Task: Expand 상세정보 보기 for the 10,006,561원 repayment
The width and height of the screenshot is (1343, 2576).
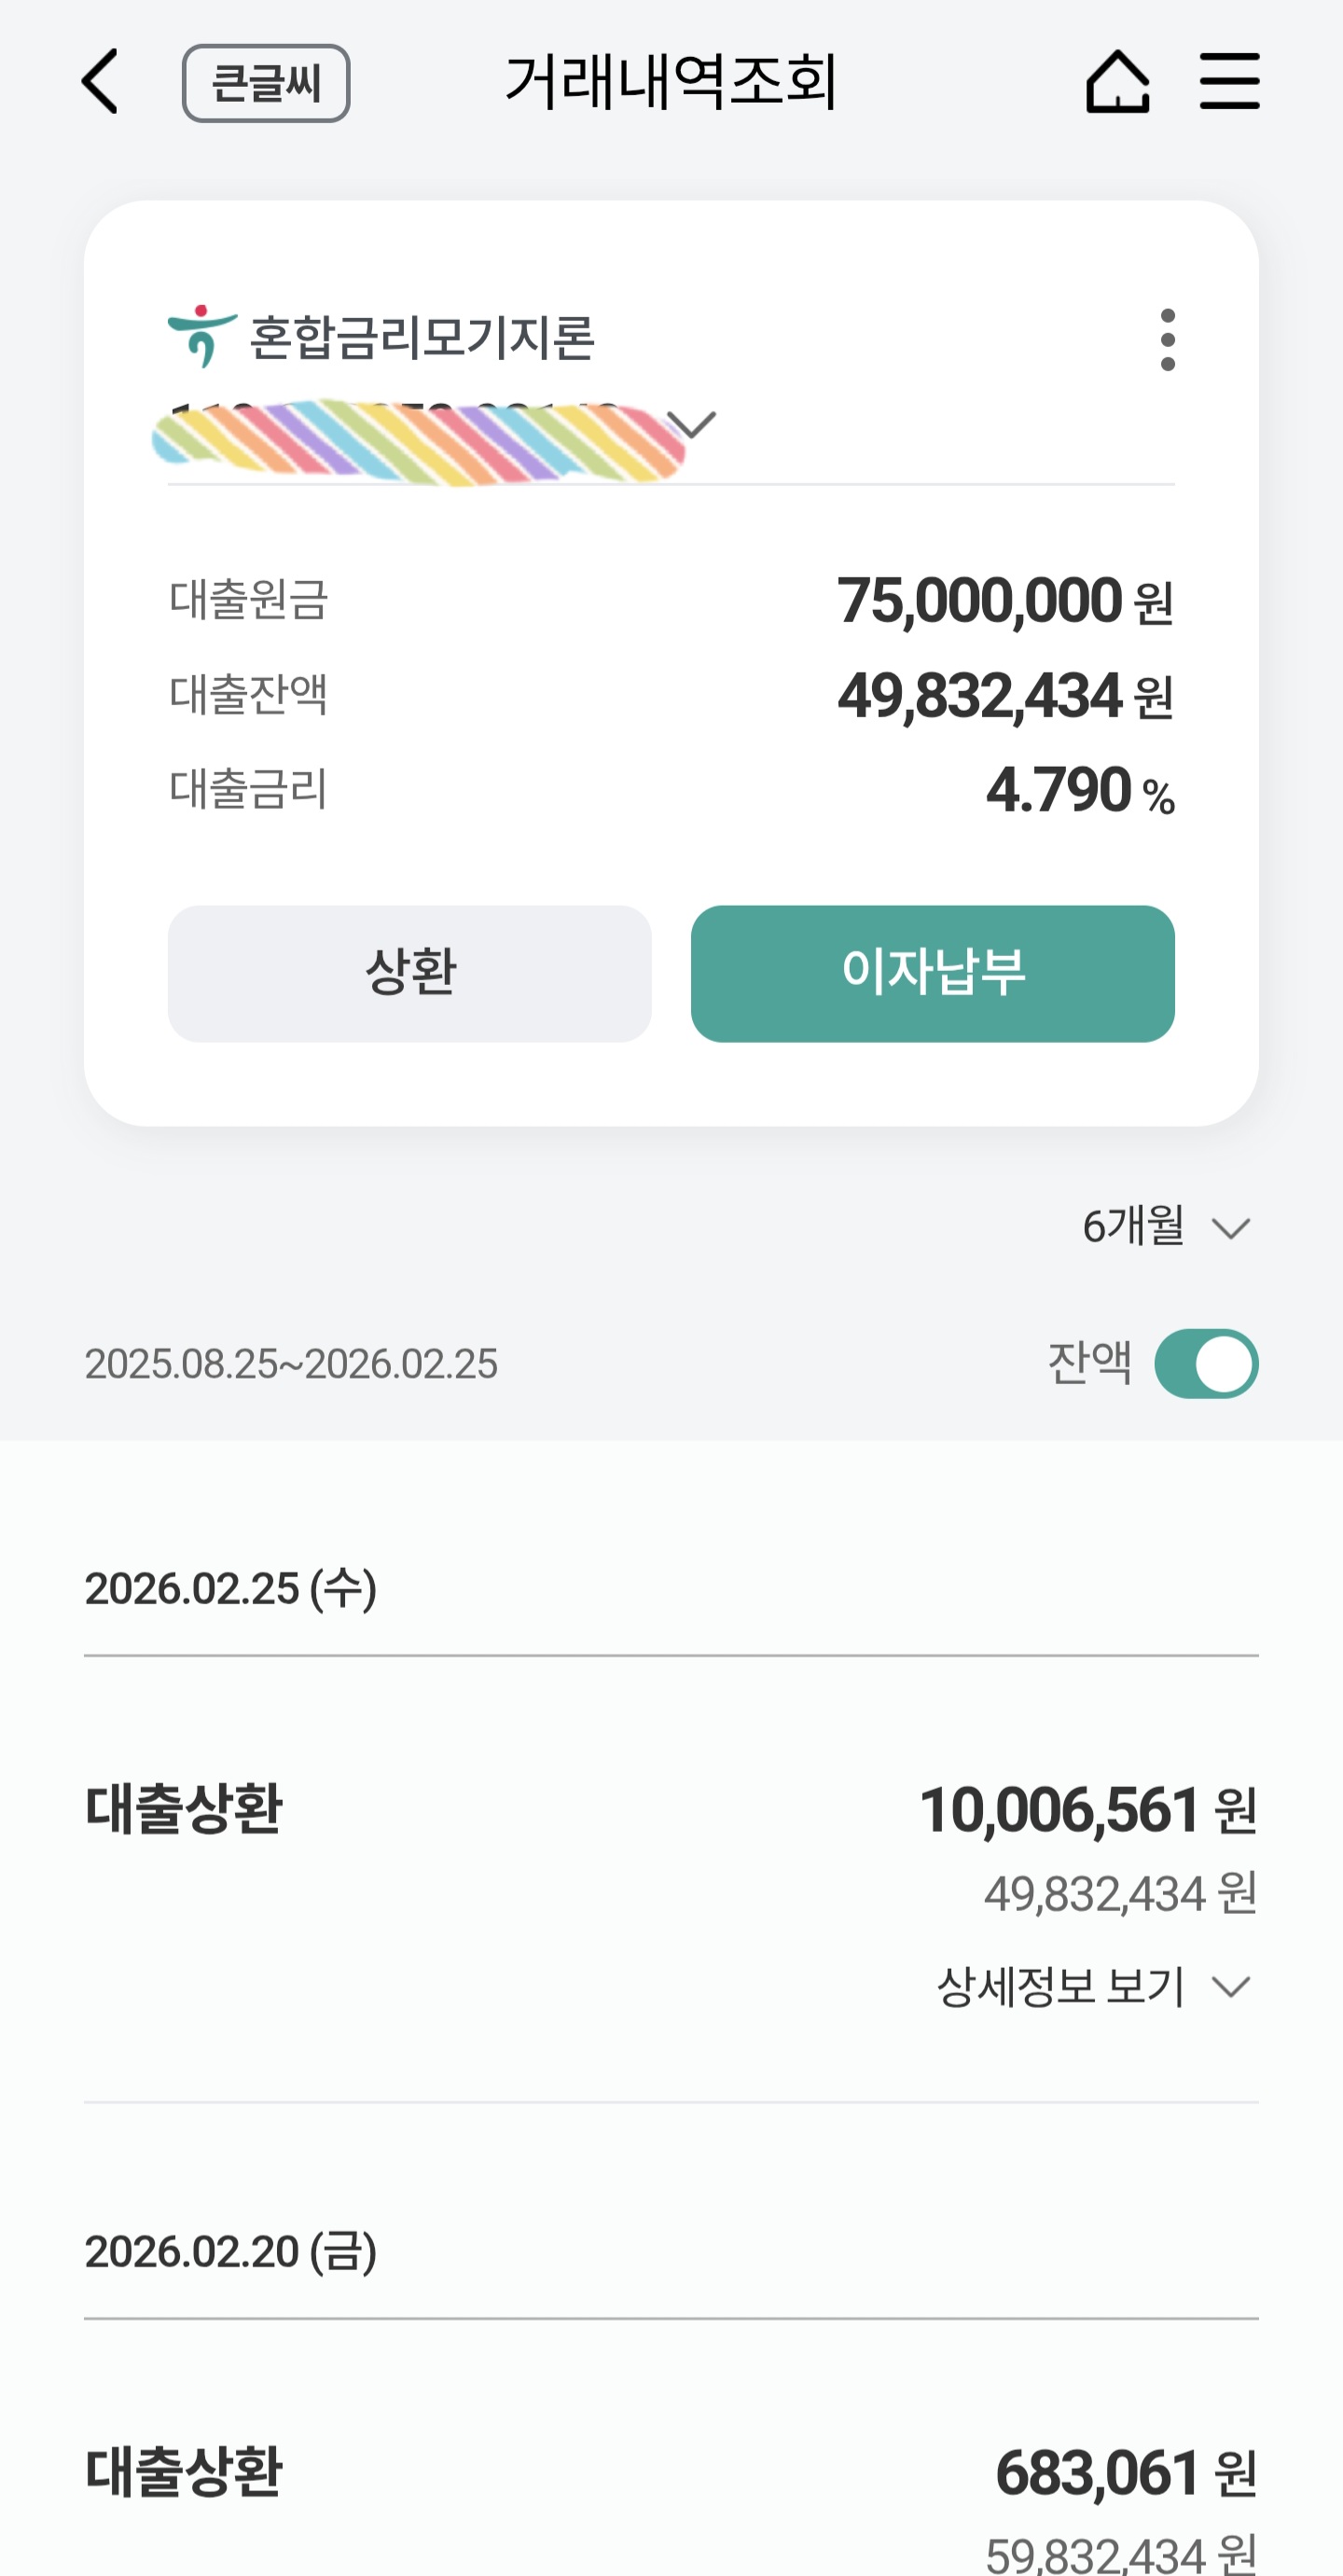Action: click(1092, 1987)
